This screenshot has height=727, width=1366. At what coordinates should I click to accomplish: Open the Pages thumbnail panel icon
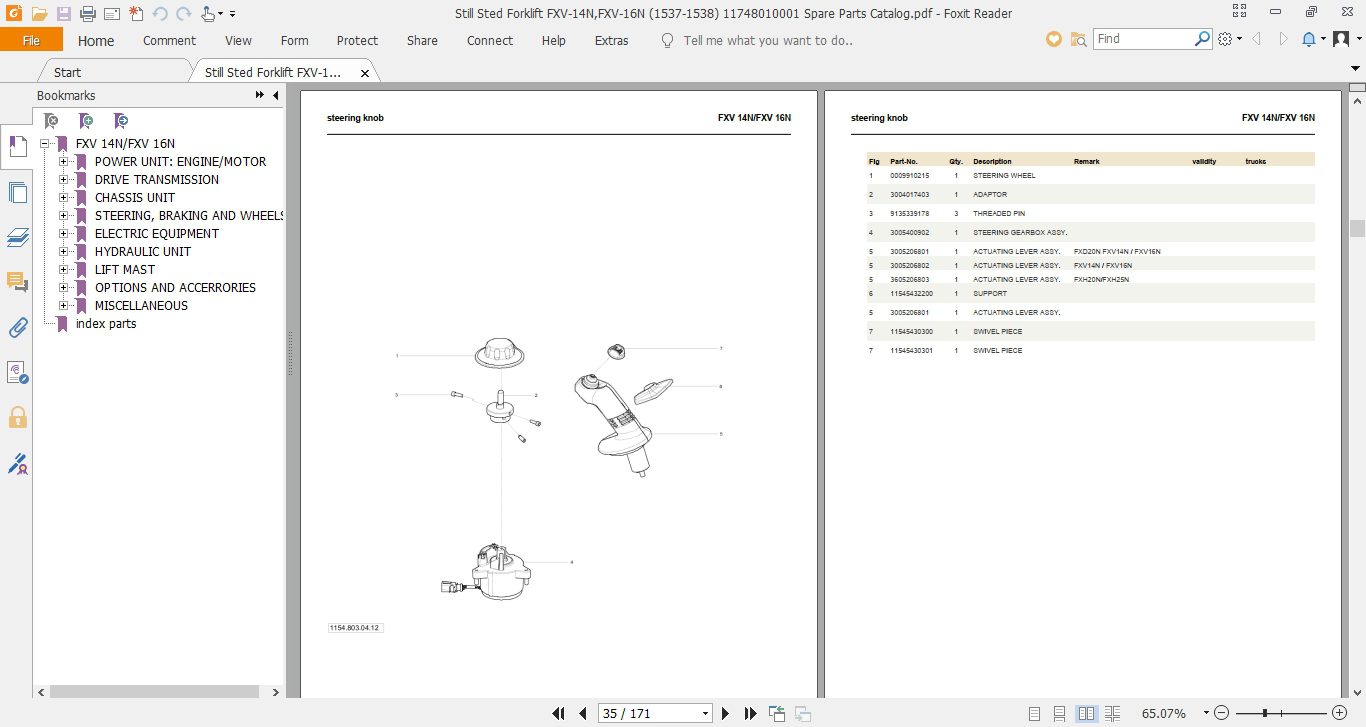[17, 192]
